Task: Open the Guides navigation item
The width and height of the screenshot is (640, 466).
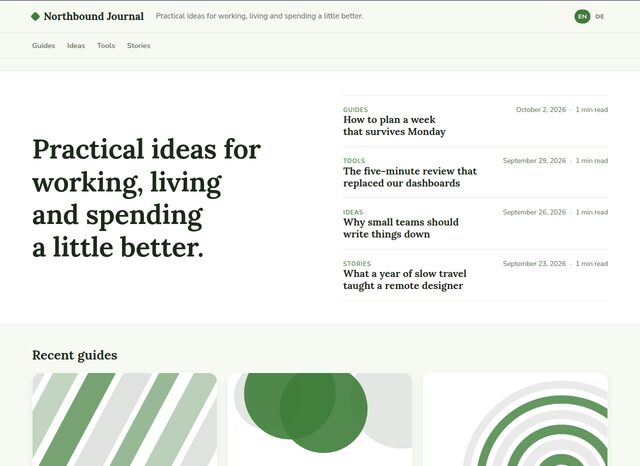Action: point(44,46)
